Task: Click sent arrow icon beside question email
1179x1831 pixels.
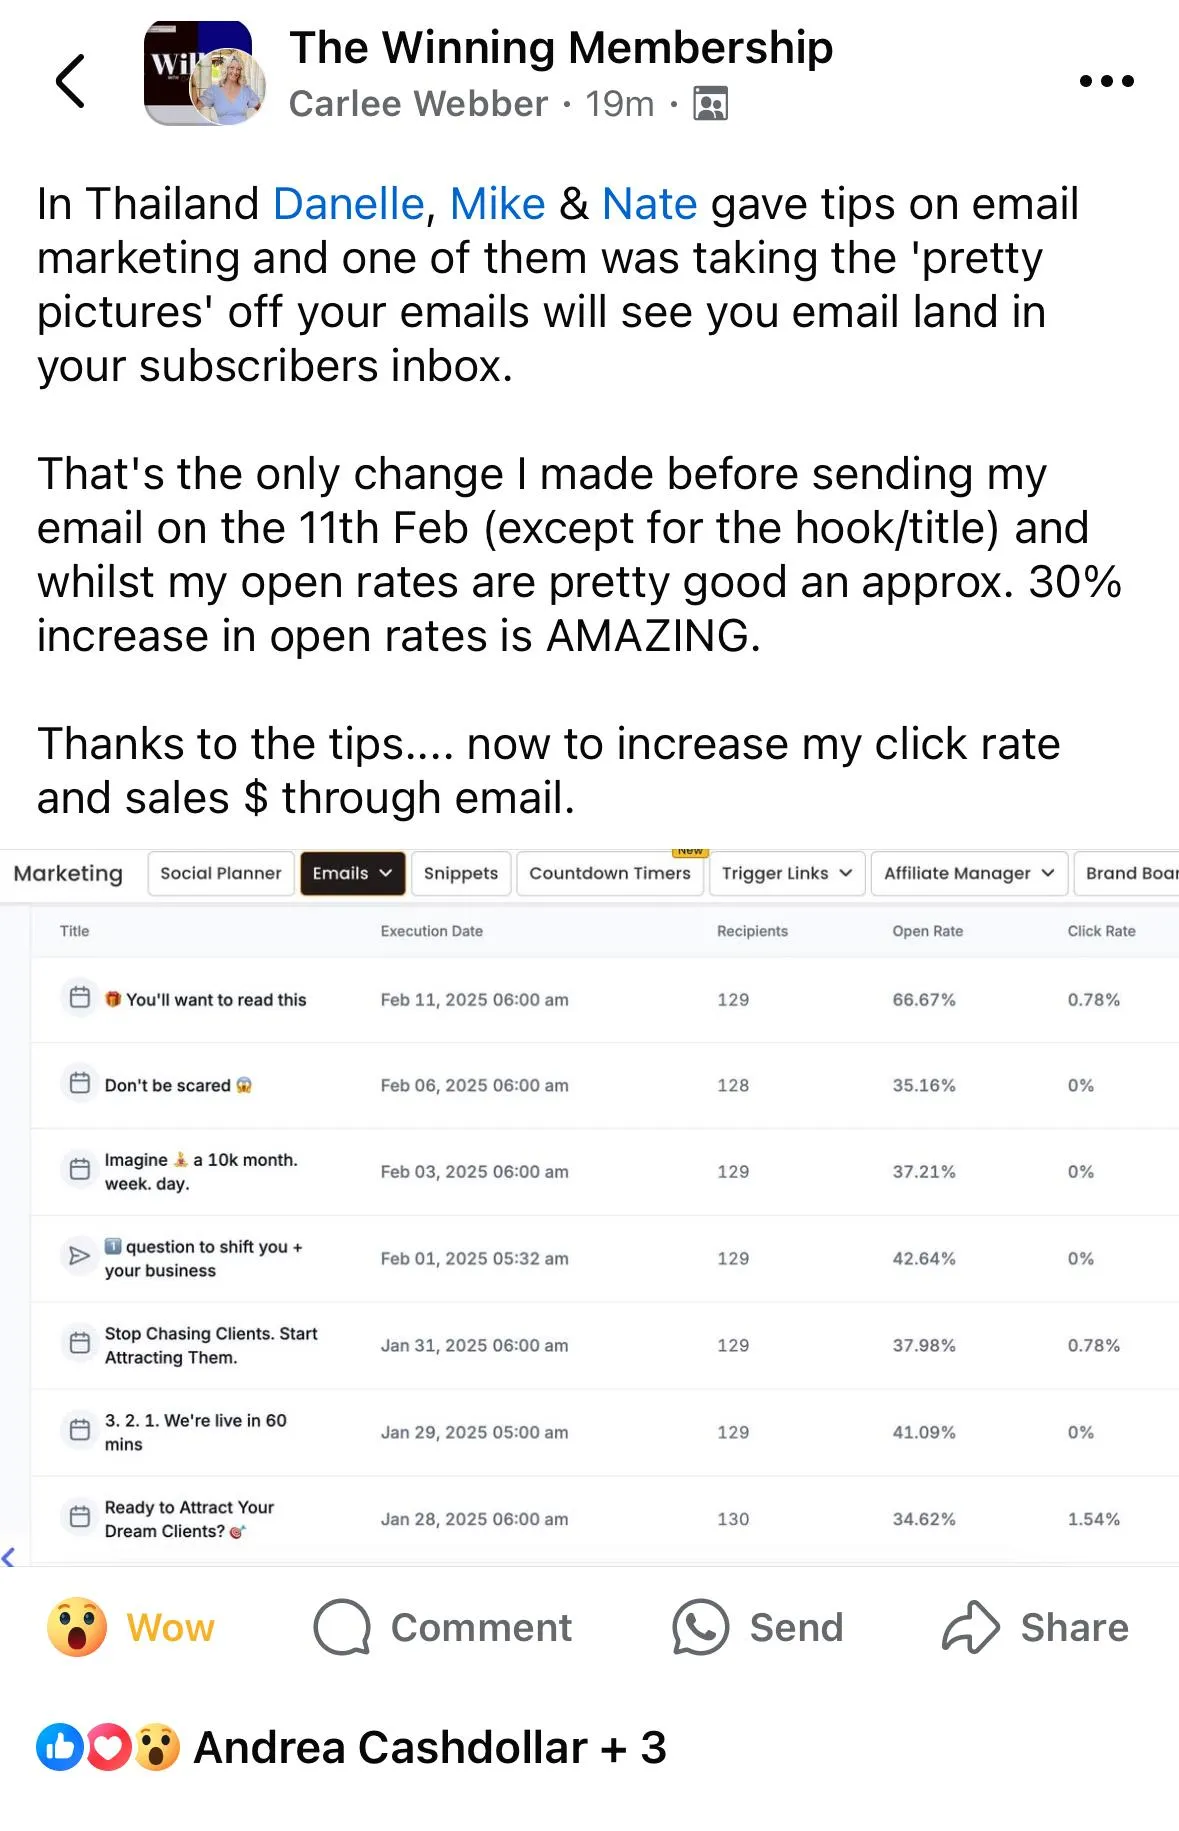Action: tap(79, 1256)
